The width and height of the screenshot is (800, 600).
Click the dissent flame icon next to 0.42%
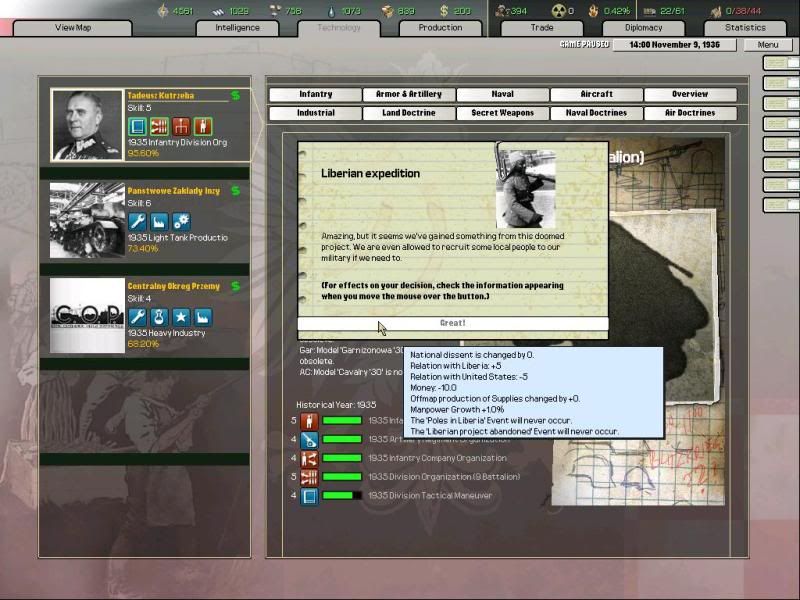pos(593,11)
